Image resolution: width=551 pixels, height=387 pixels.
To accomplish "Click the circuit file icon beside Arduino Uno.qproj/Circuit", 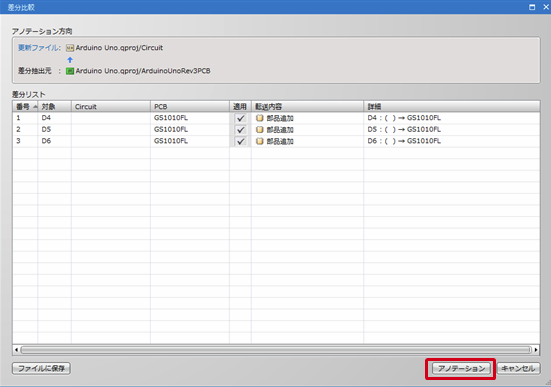I will coord(70,48).
